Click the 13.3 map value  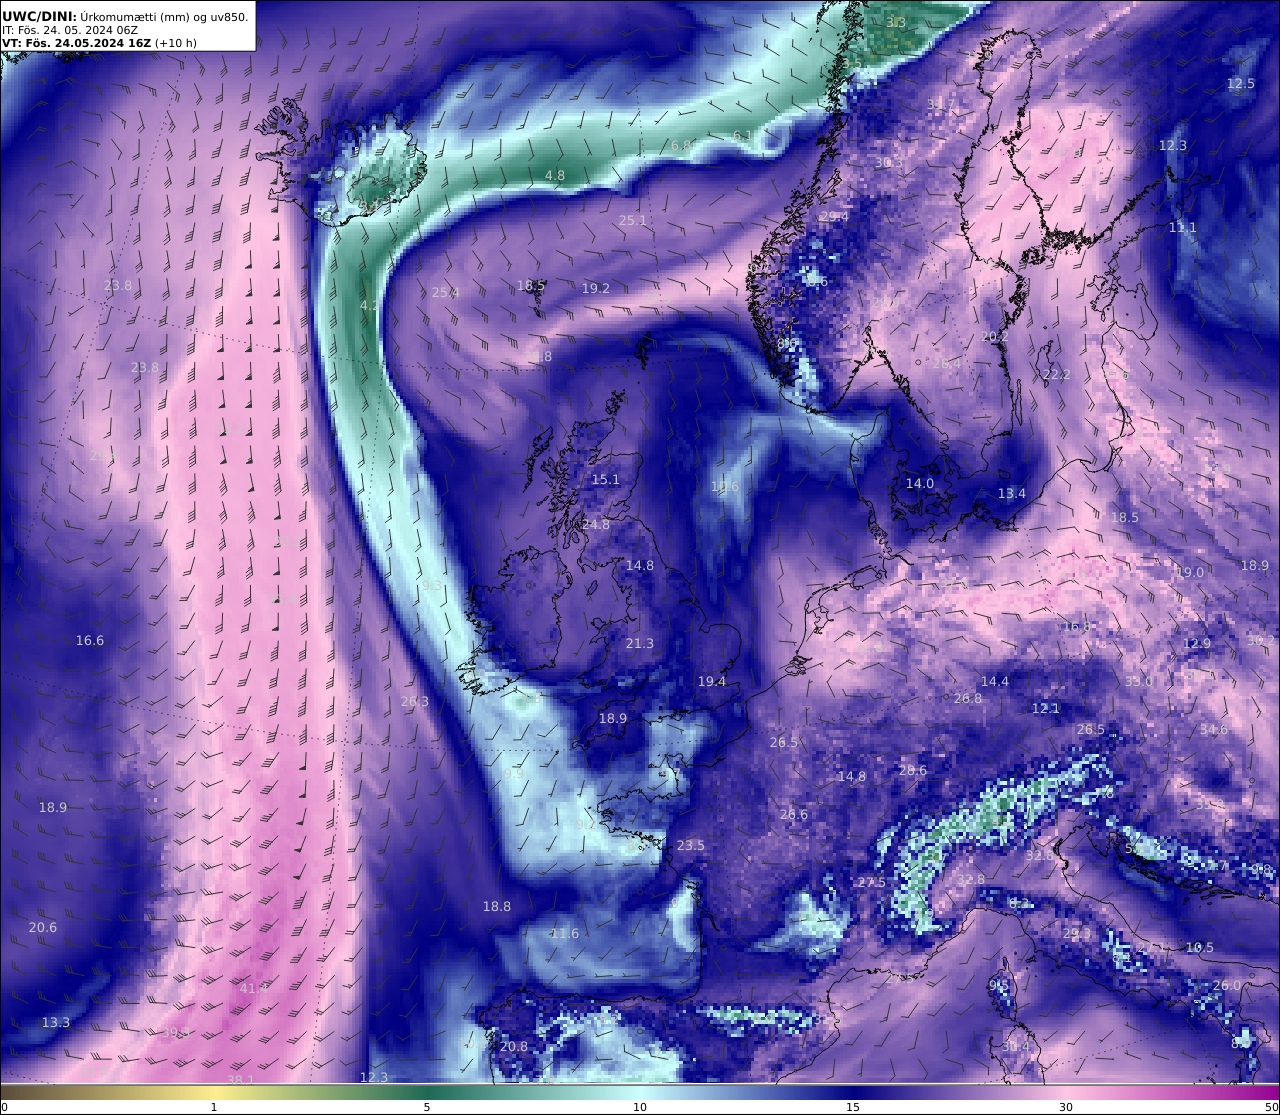click(57, 1023)
